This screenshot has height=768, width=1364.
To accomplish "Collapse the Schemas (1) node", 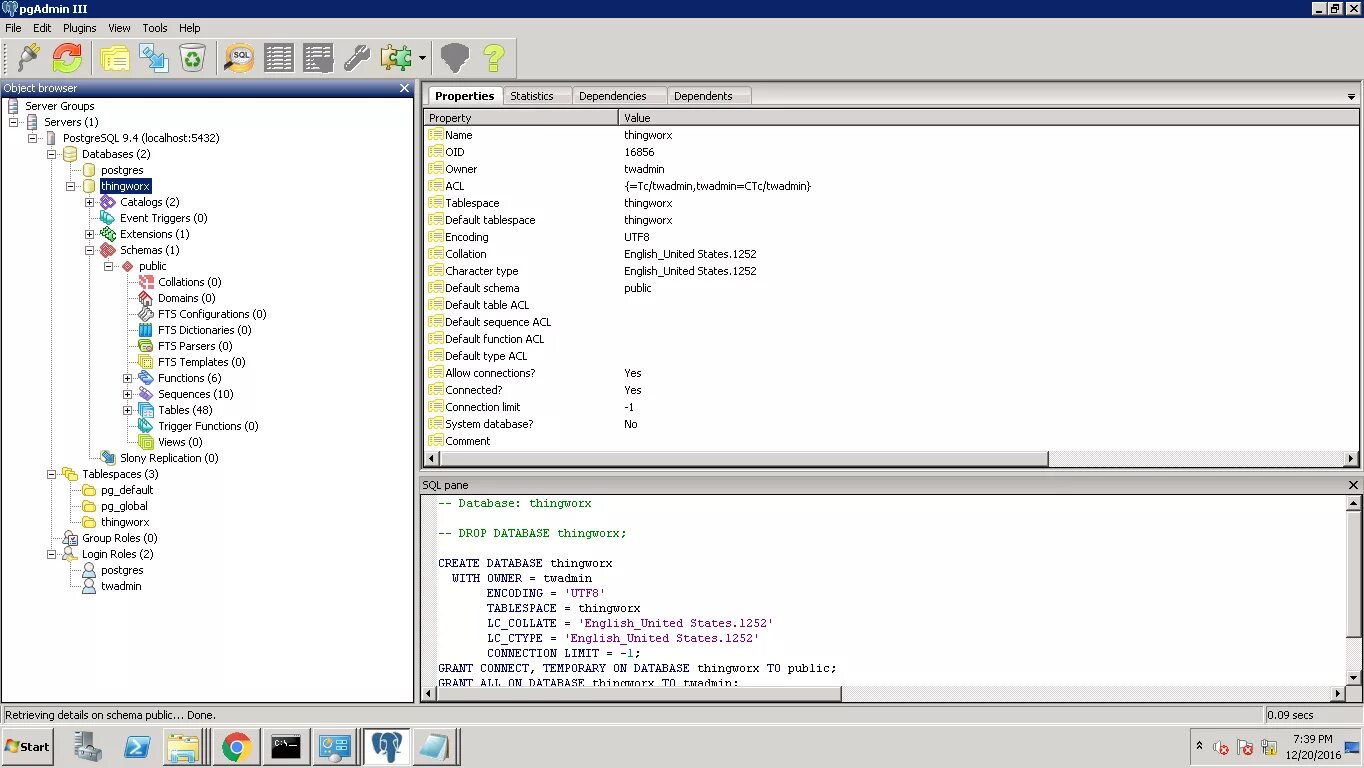I will click(x=90, y=250).
